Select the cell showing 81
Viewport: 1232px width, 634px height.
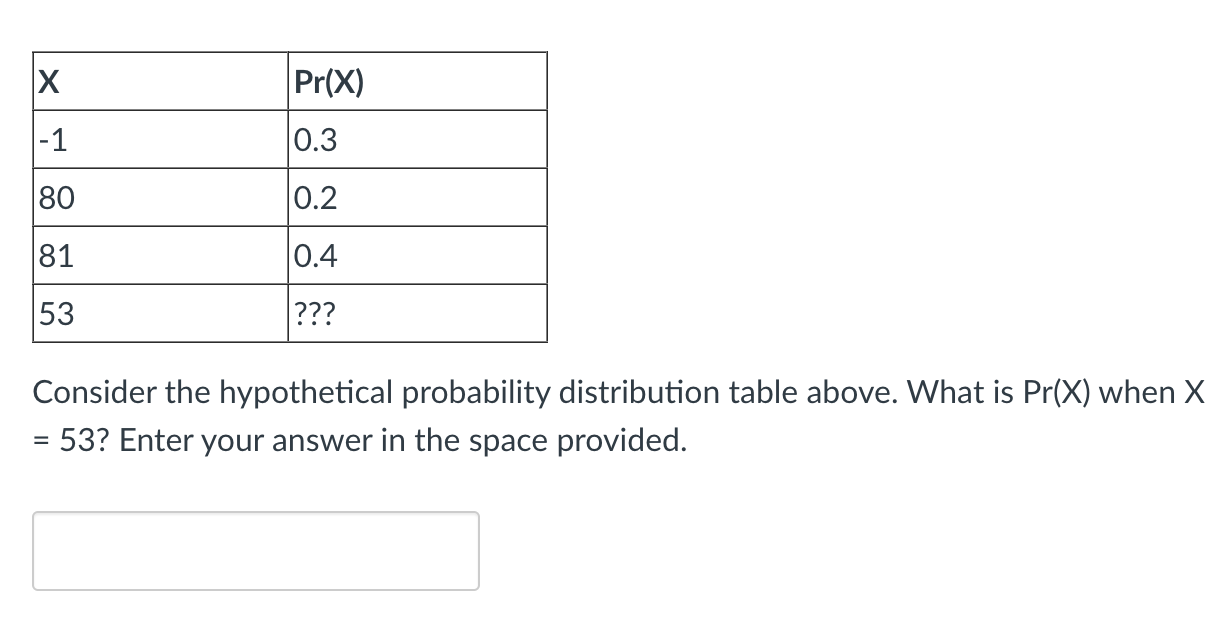(160, 254)
